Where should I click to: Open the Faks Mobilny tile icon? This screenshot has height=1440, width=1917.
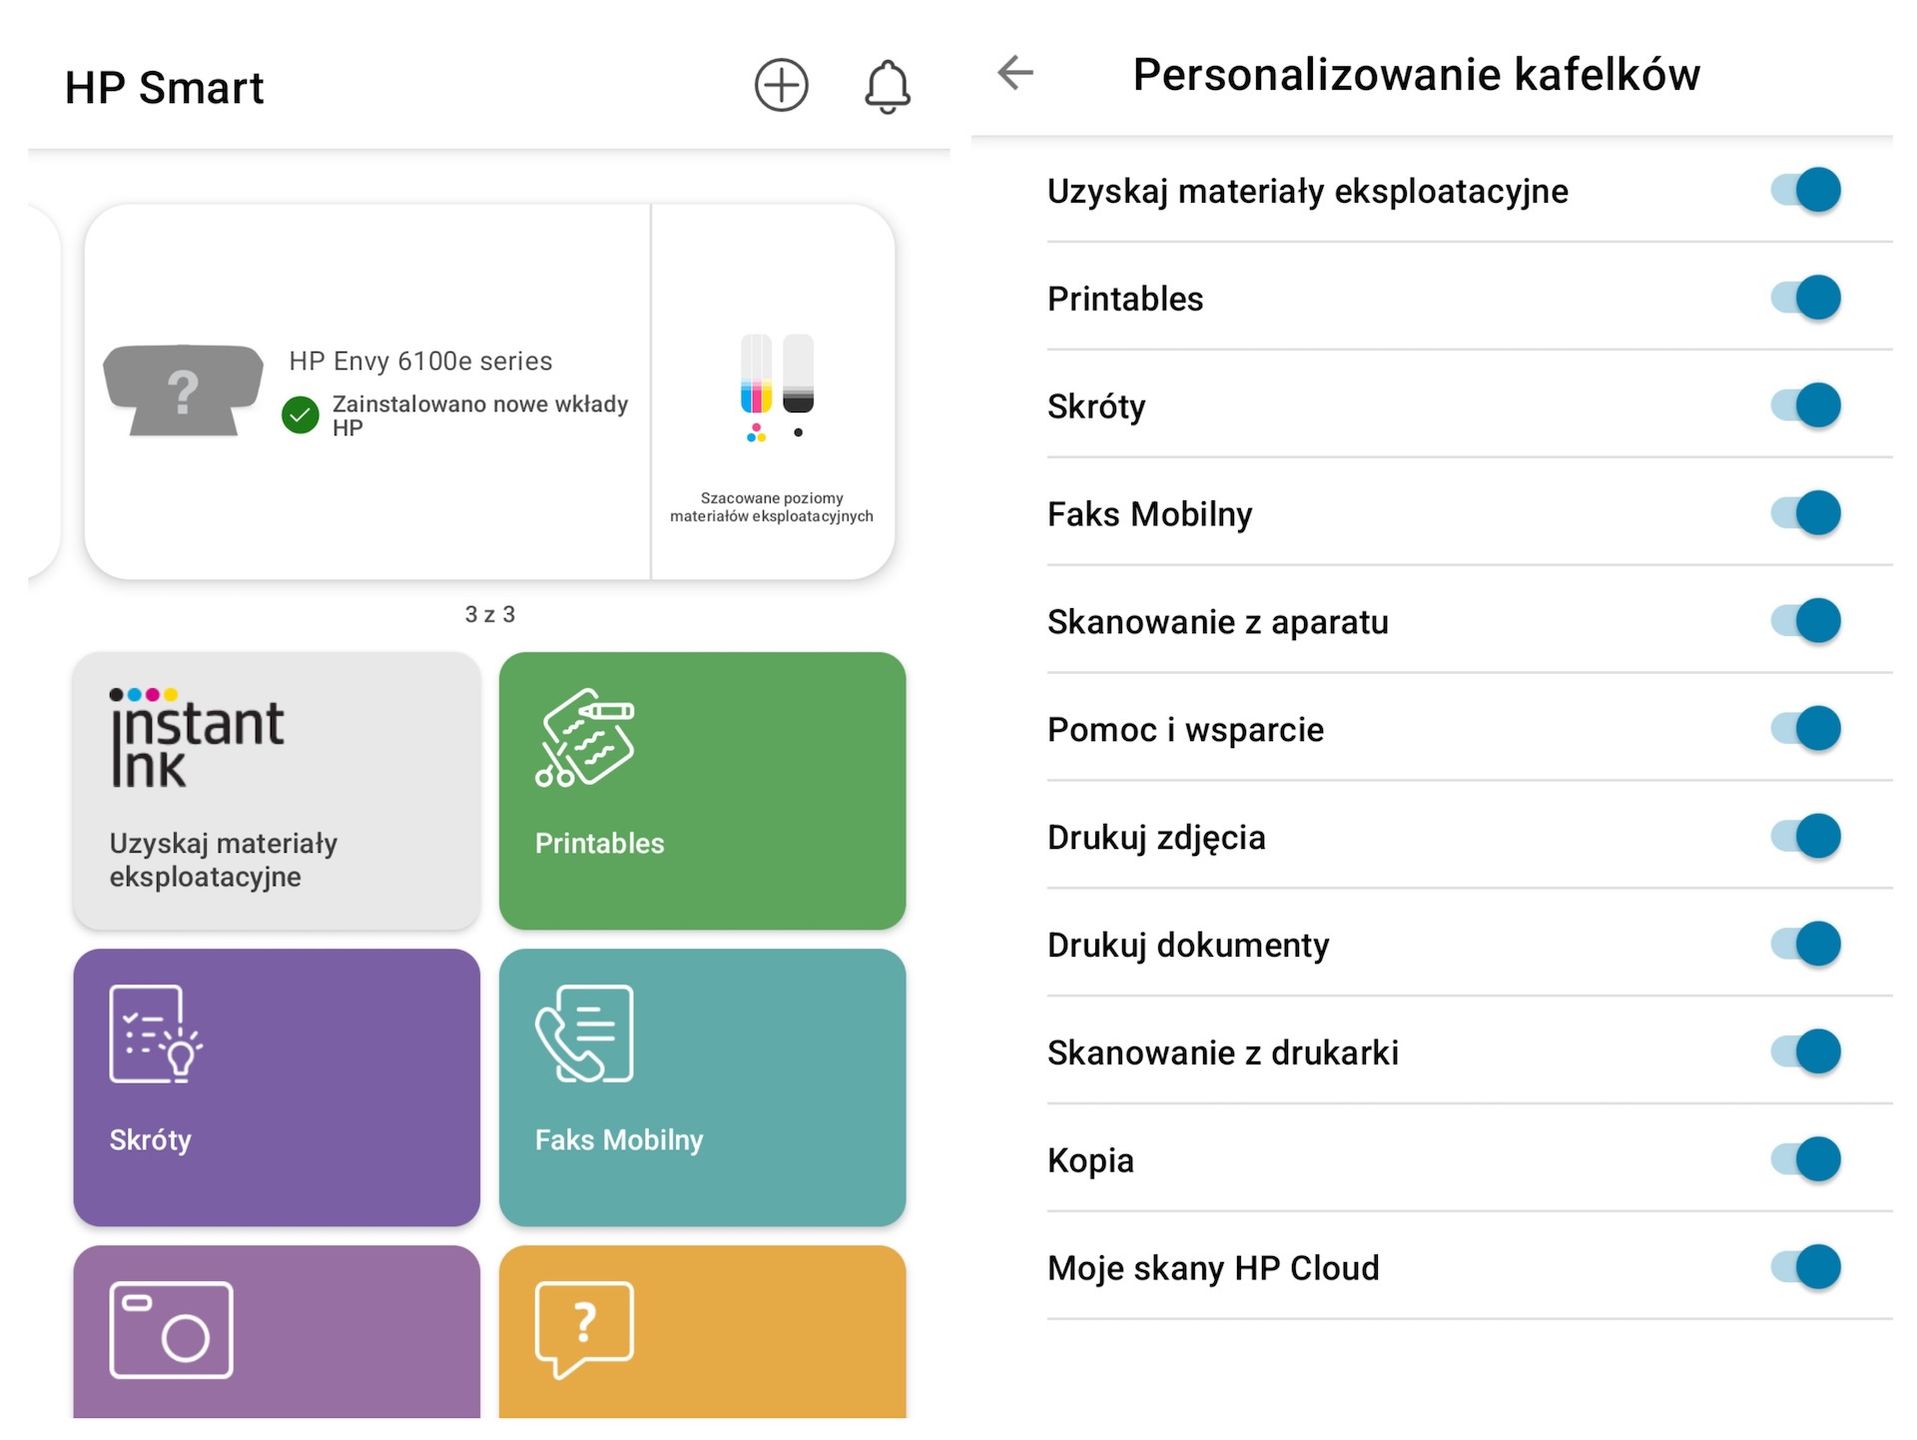tap(585, 1034)
